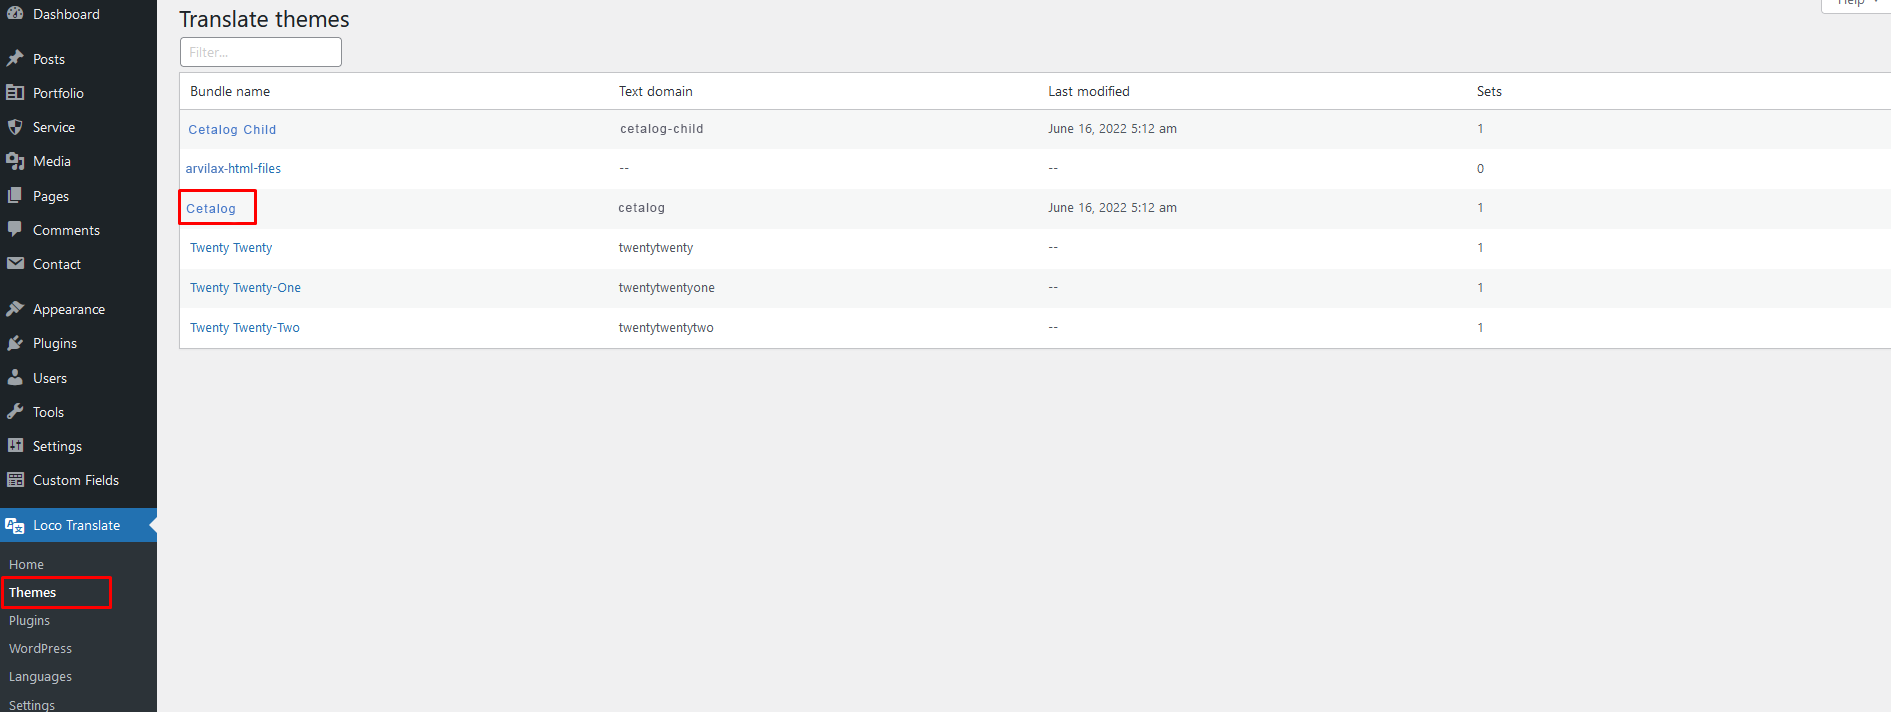Sort by Last modified column header

(x=1088, y=91)
